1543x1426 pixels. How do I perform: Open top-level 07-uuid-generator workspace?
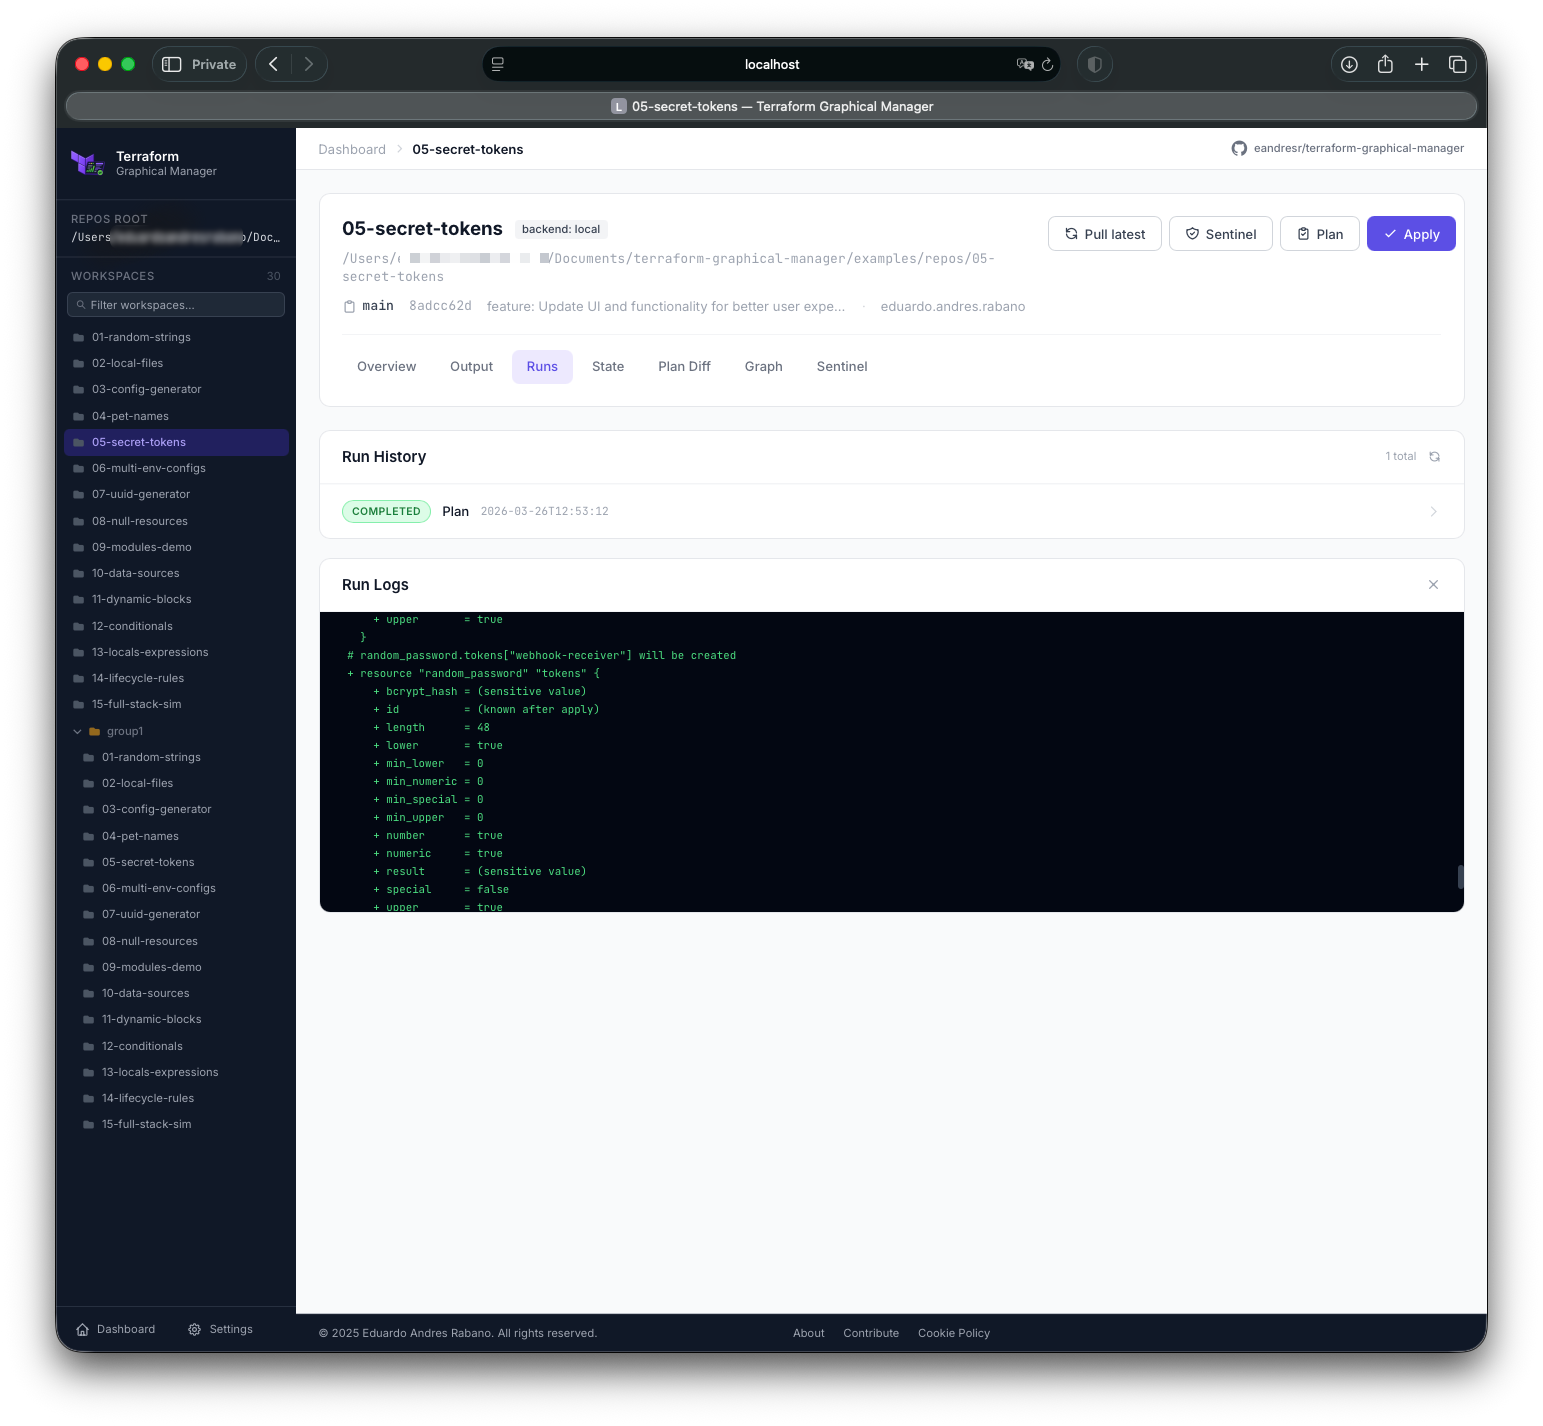(x=176, y=495)
